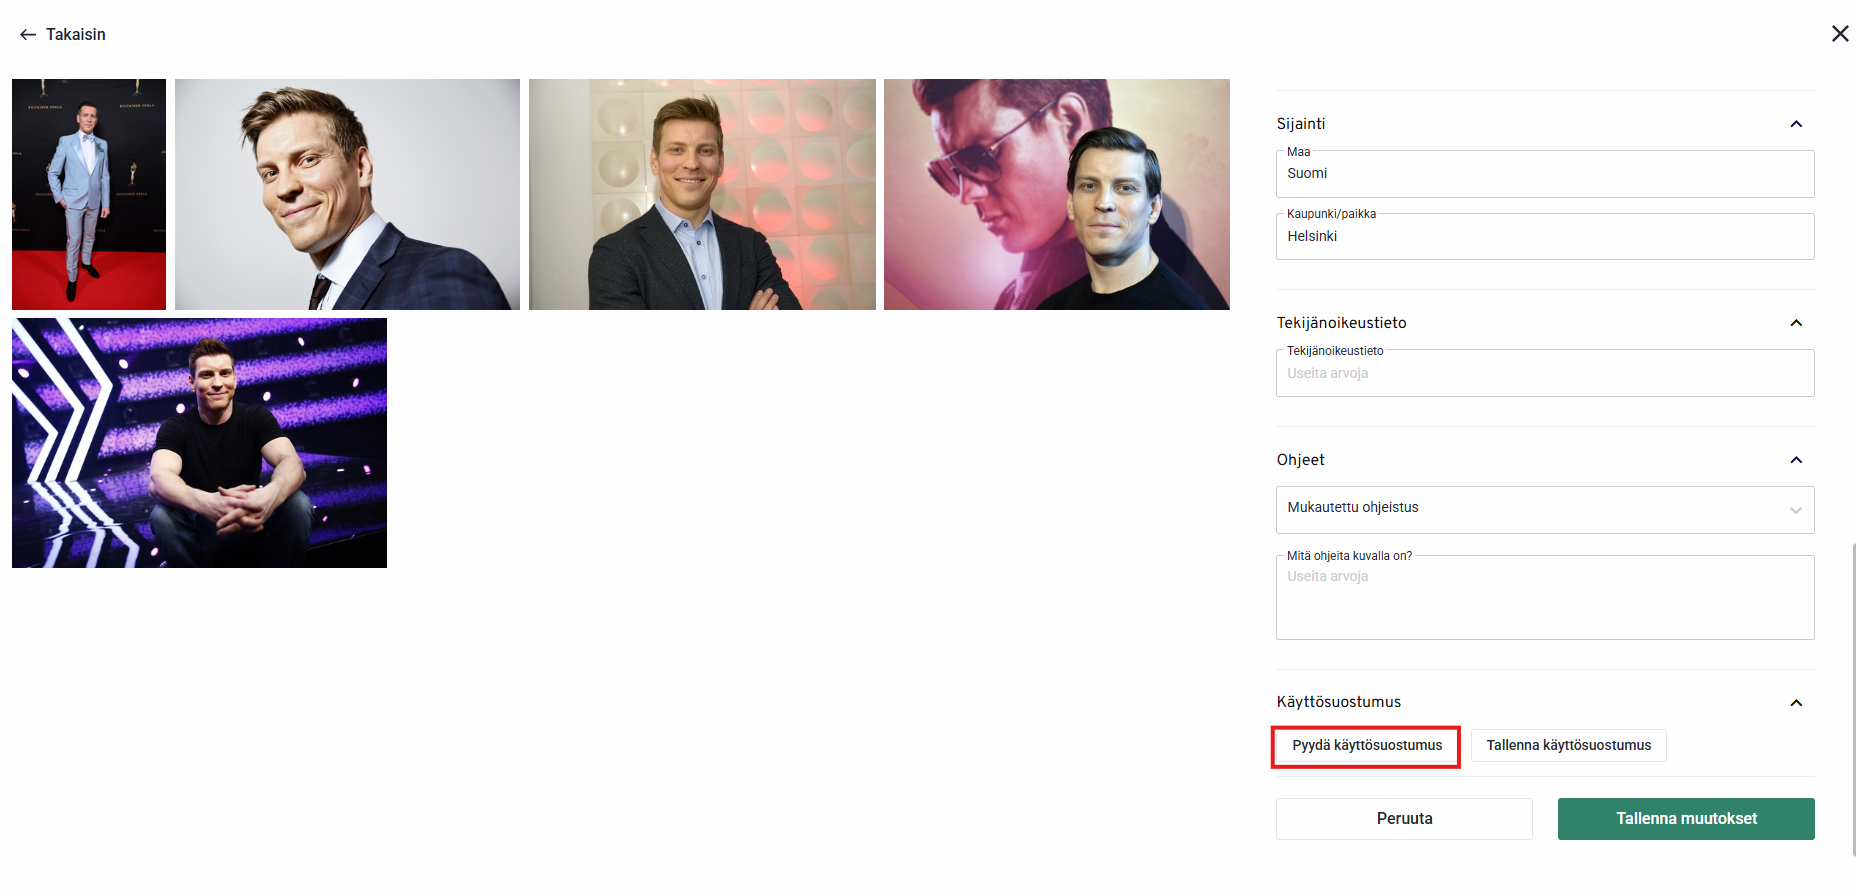Open the Mukautettu ohjeistus dropdown
The width and height of the screenshot is (1856, 890).
[1544, 509]
